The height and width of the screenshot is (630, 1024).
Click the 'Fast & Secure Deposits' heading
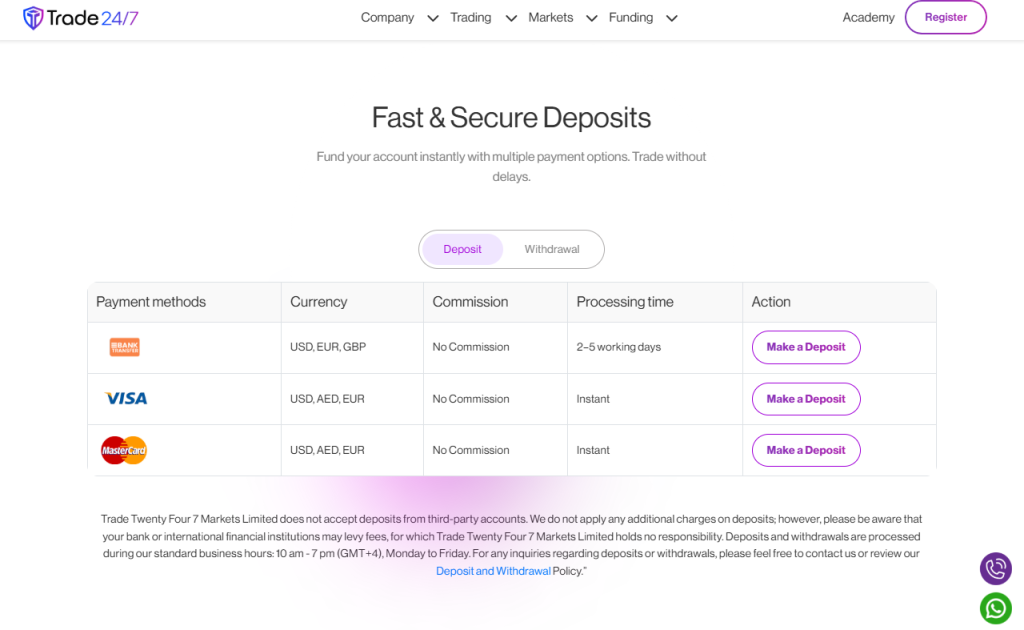tap(511, 118)
